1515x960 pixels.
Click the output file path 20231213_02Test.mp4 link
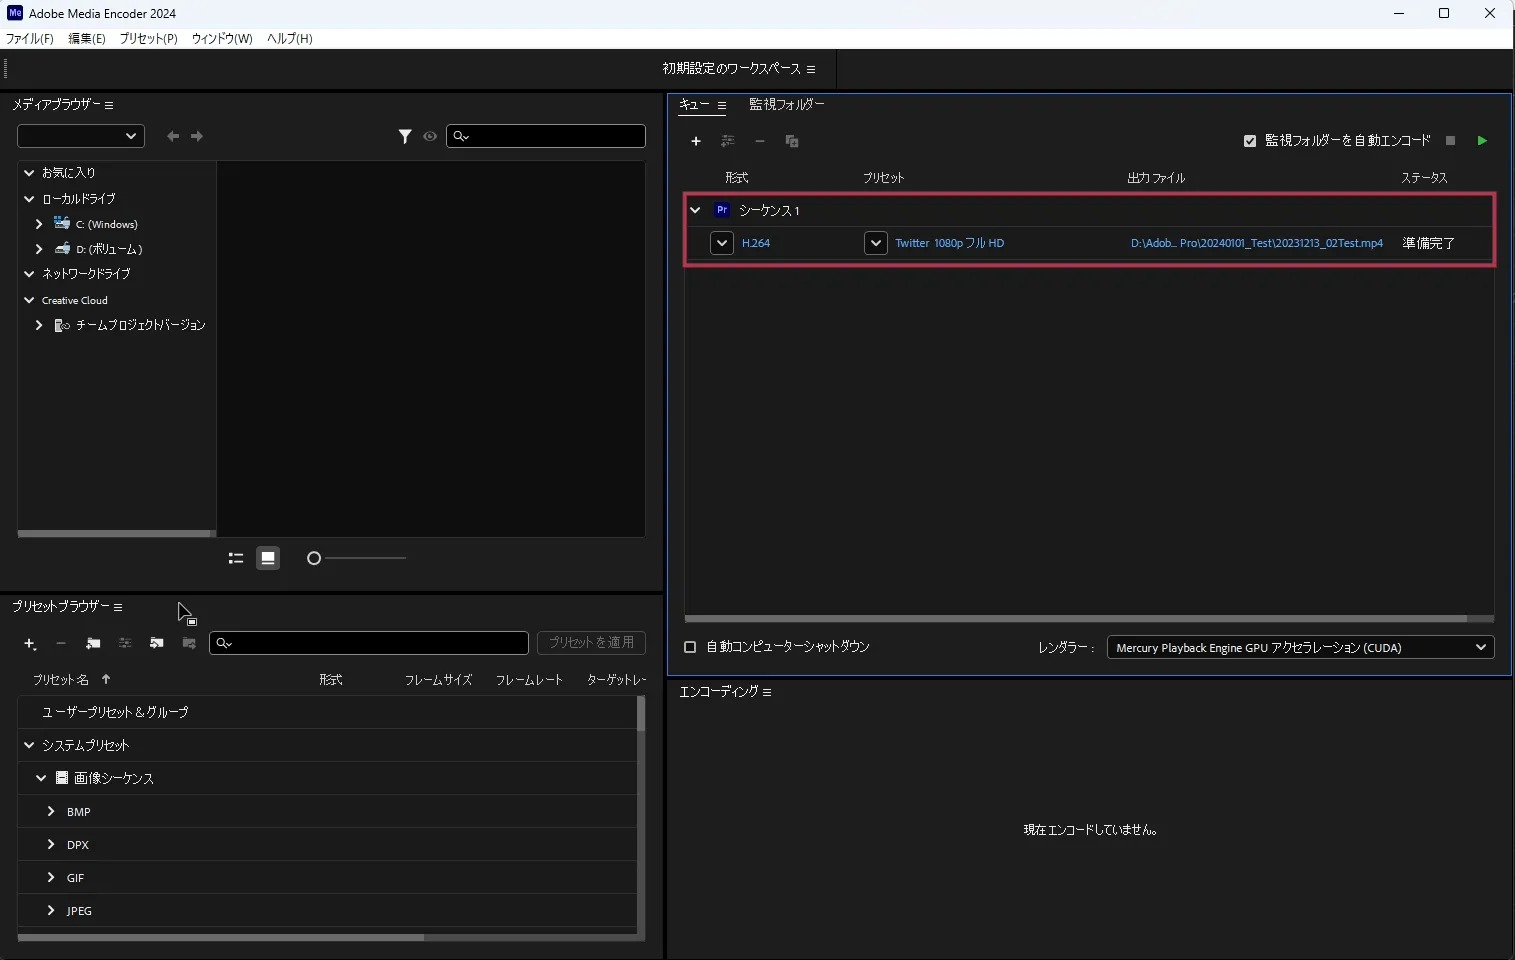(1257, 243)
